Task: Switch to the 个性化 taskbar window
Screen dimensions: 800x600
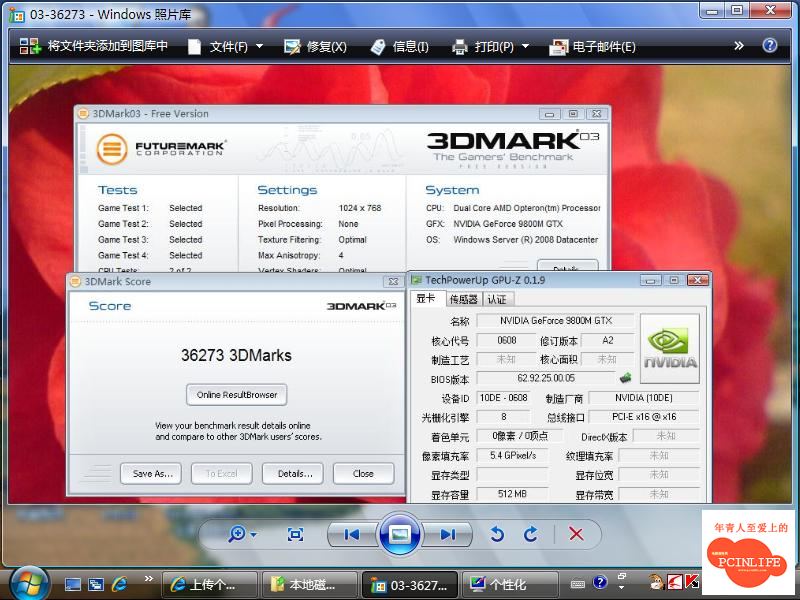Action: pos(509,585)
